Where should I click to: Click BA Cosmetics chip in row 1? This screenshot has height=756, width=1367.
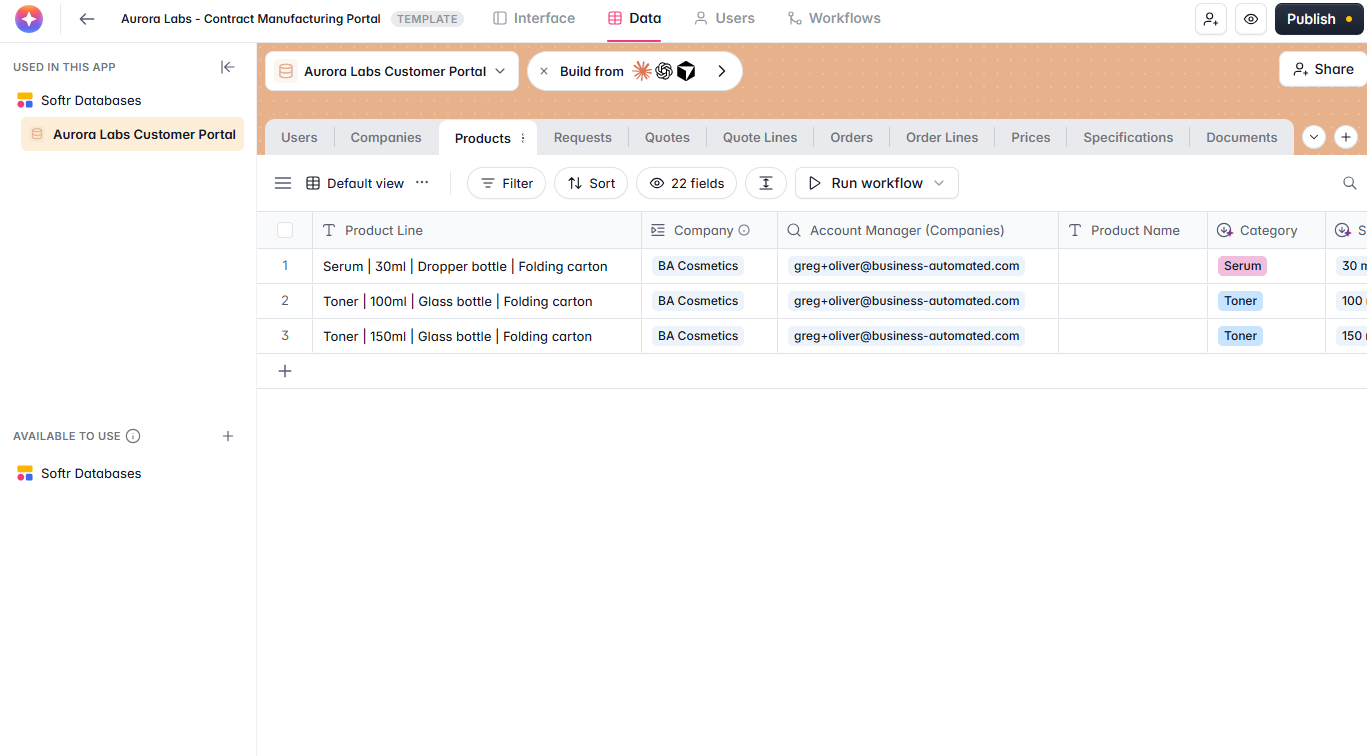(698, 266)
